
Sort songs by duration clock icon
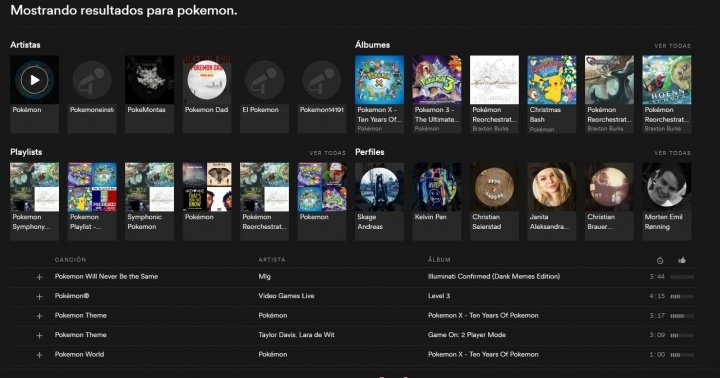[660, 260]
